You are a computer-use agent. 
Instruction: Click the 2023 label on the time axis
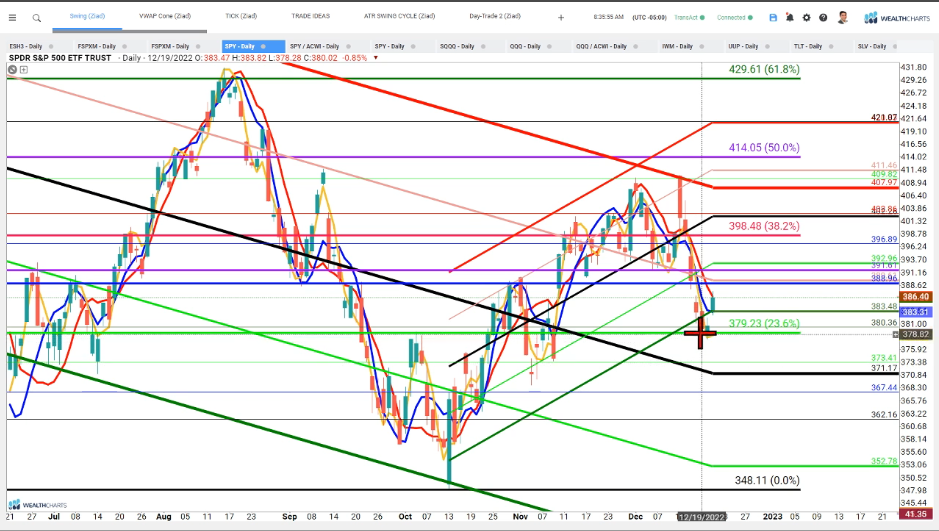coord(773,517)
